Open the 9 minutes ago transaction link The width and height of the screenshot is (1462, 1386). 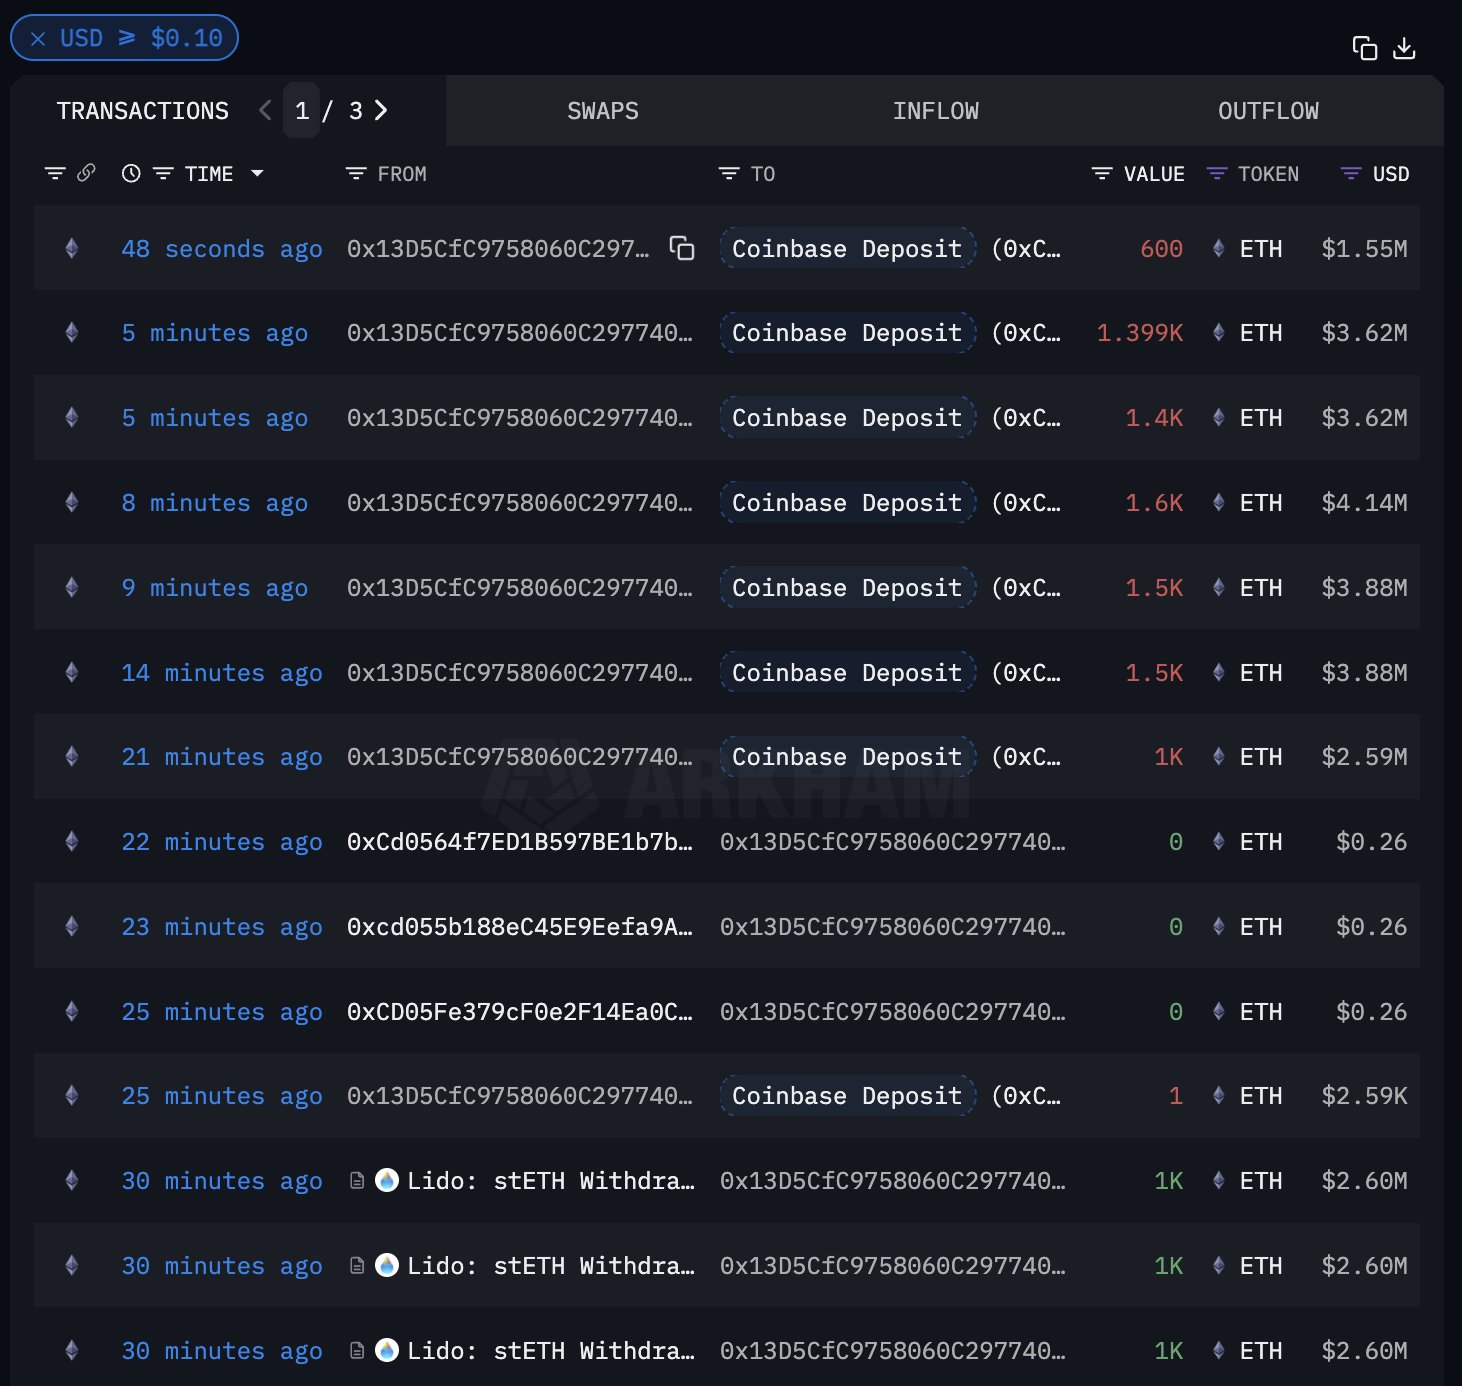click(215, 588)
